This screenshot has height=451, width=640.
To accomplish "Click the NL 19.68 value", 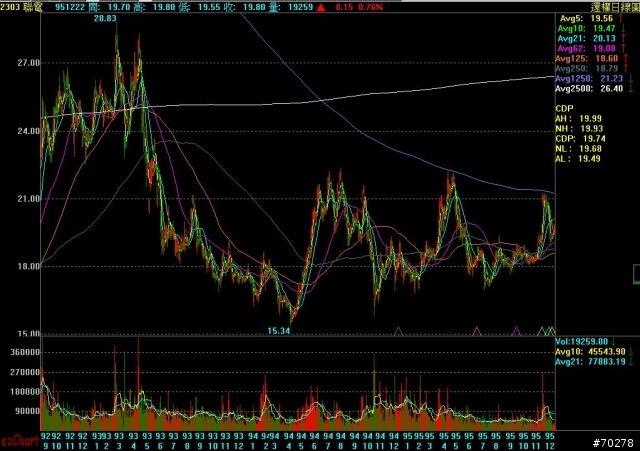I will [x=578, y=149].
